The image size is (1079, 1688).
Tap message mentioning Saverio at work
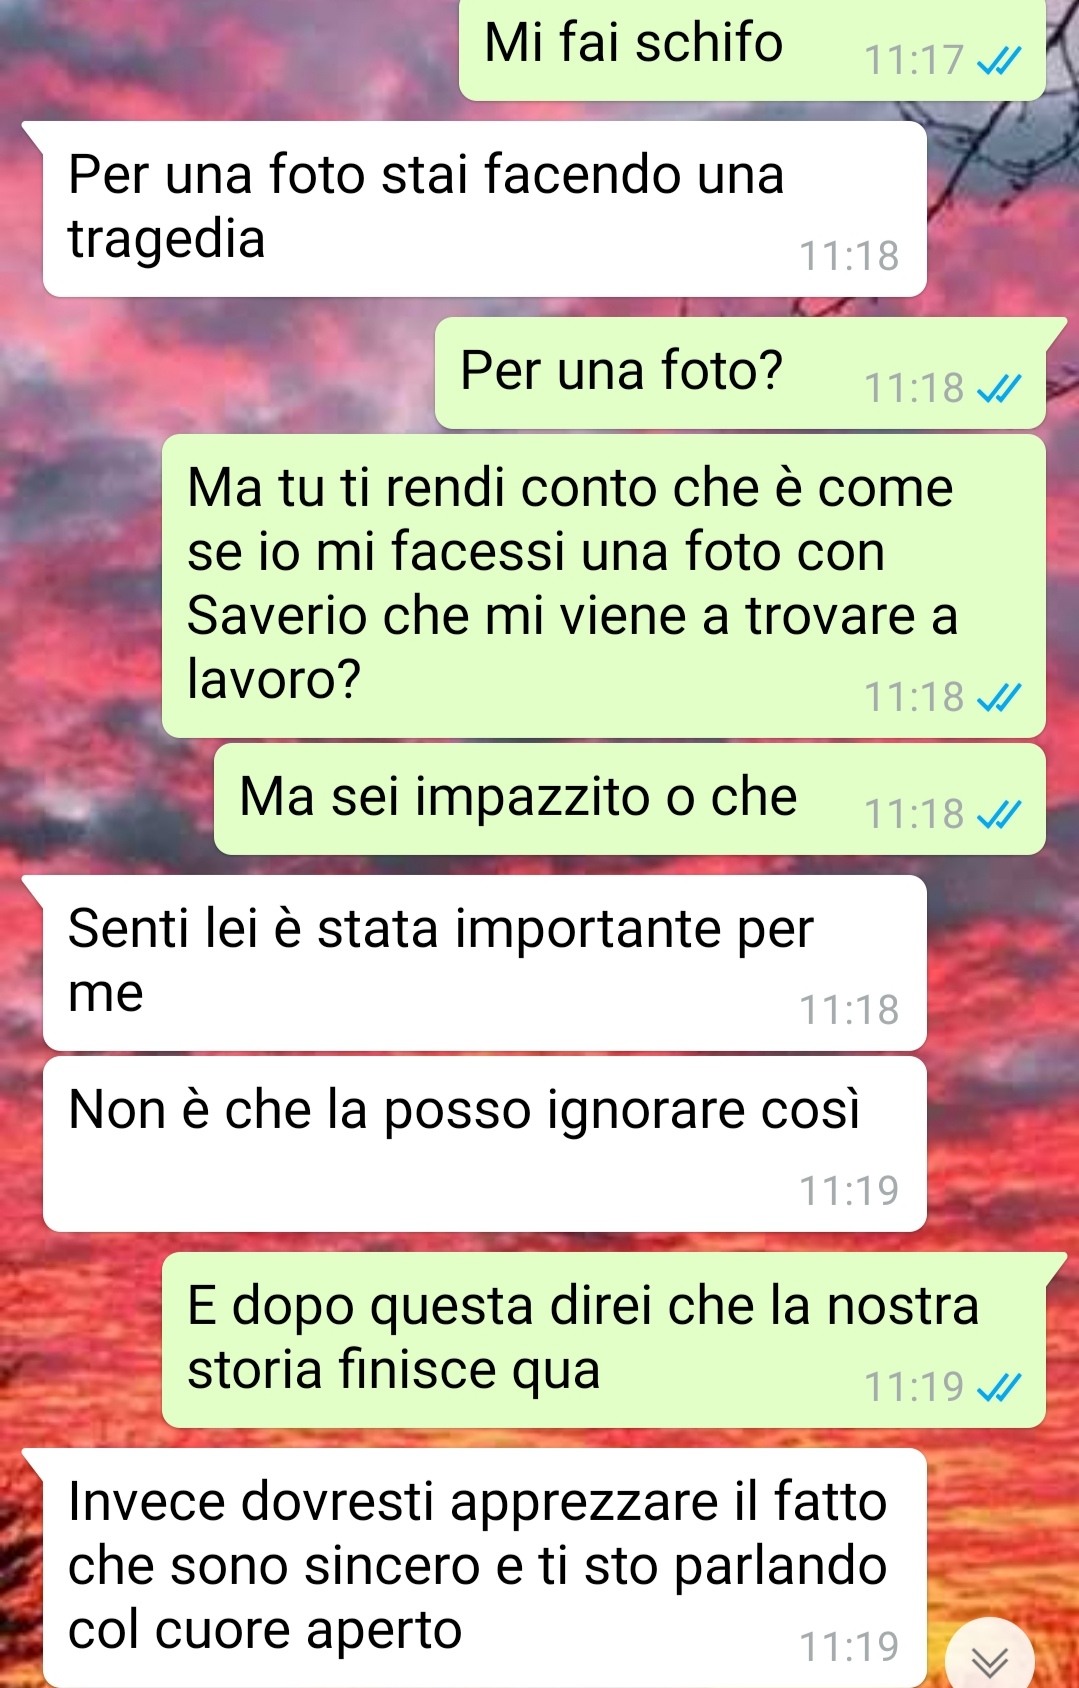pyautogui.click(x=604, y=586)
